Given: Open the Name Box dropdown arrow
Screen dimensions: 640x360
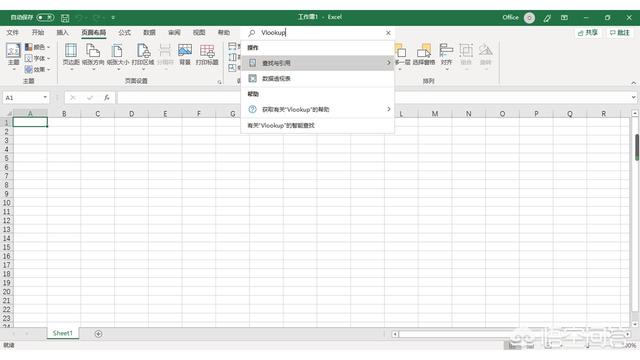Looking at the screenshot, I should (45, 98).
